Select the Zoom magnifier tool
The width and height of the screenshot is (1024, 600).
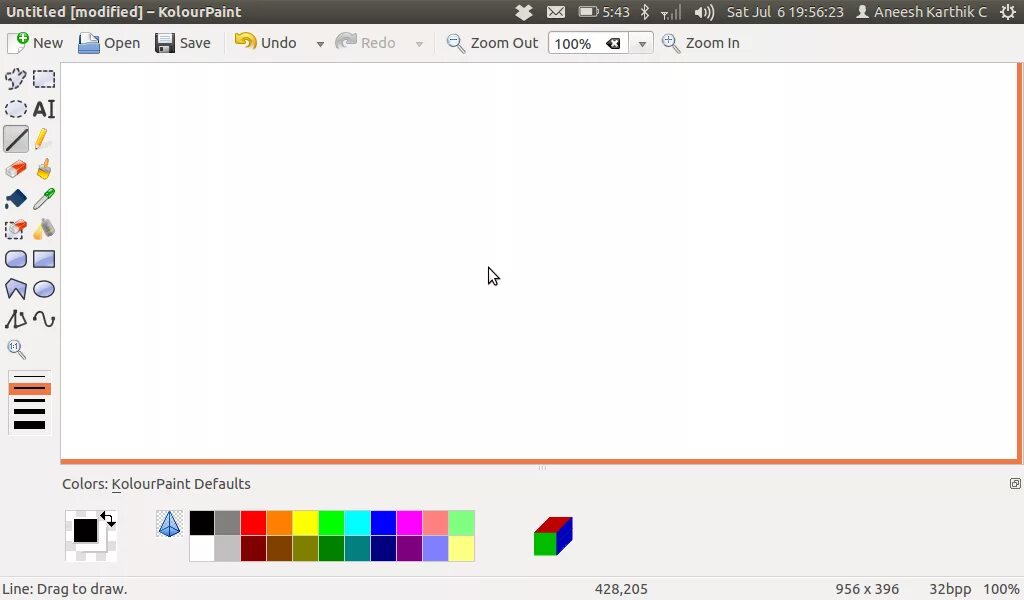coord(16,349)
